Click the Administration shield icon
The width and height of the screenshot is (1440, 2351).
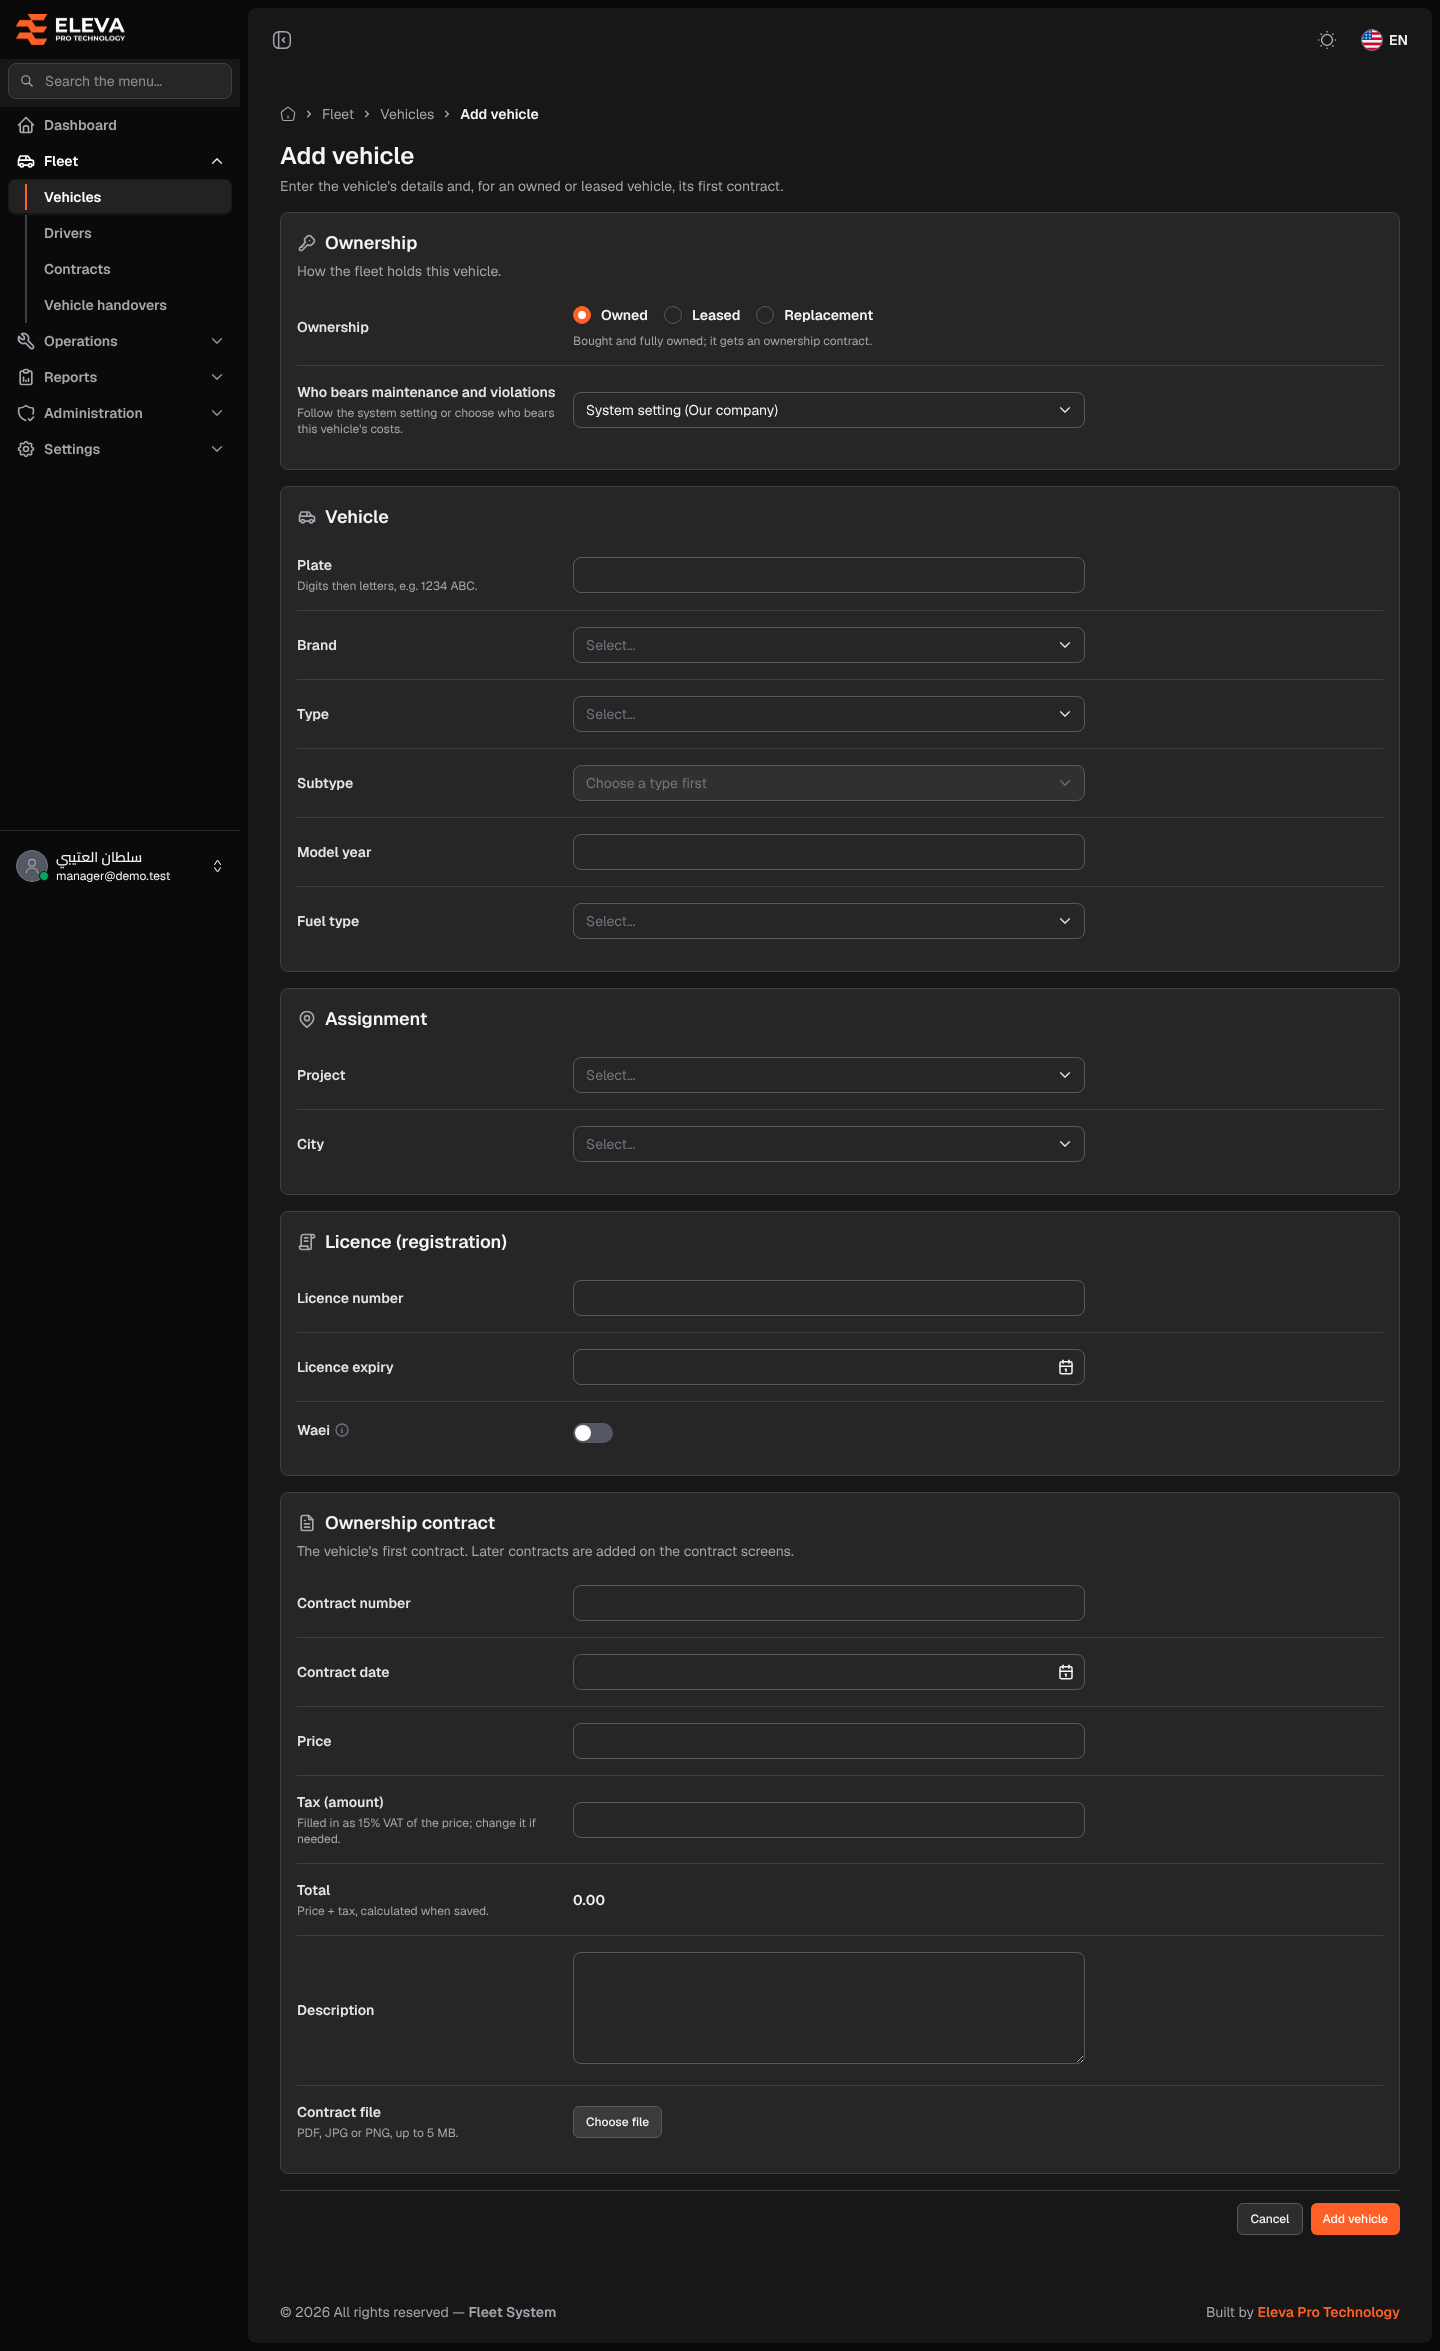(x=26, y=413)
